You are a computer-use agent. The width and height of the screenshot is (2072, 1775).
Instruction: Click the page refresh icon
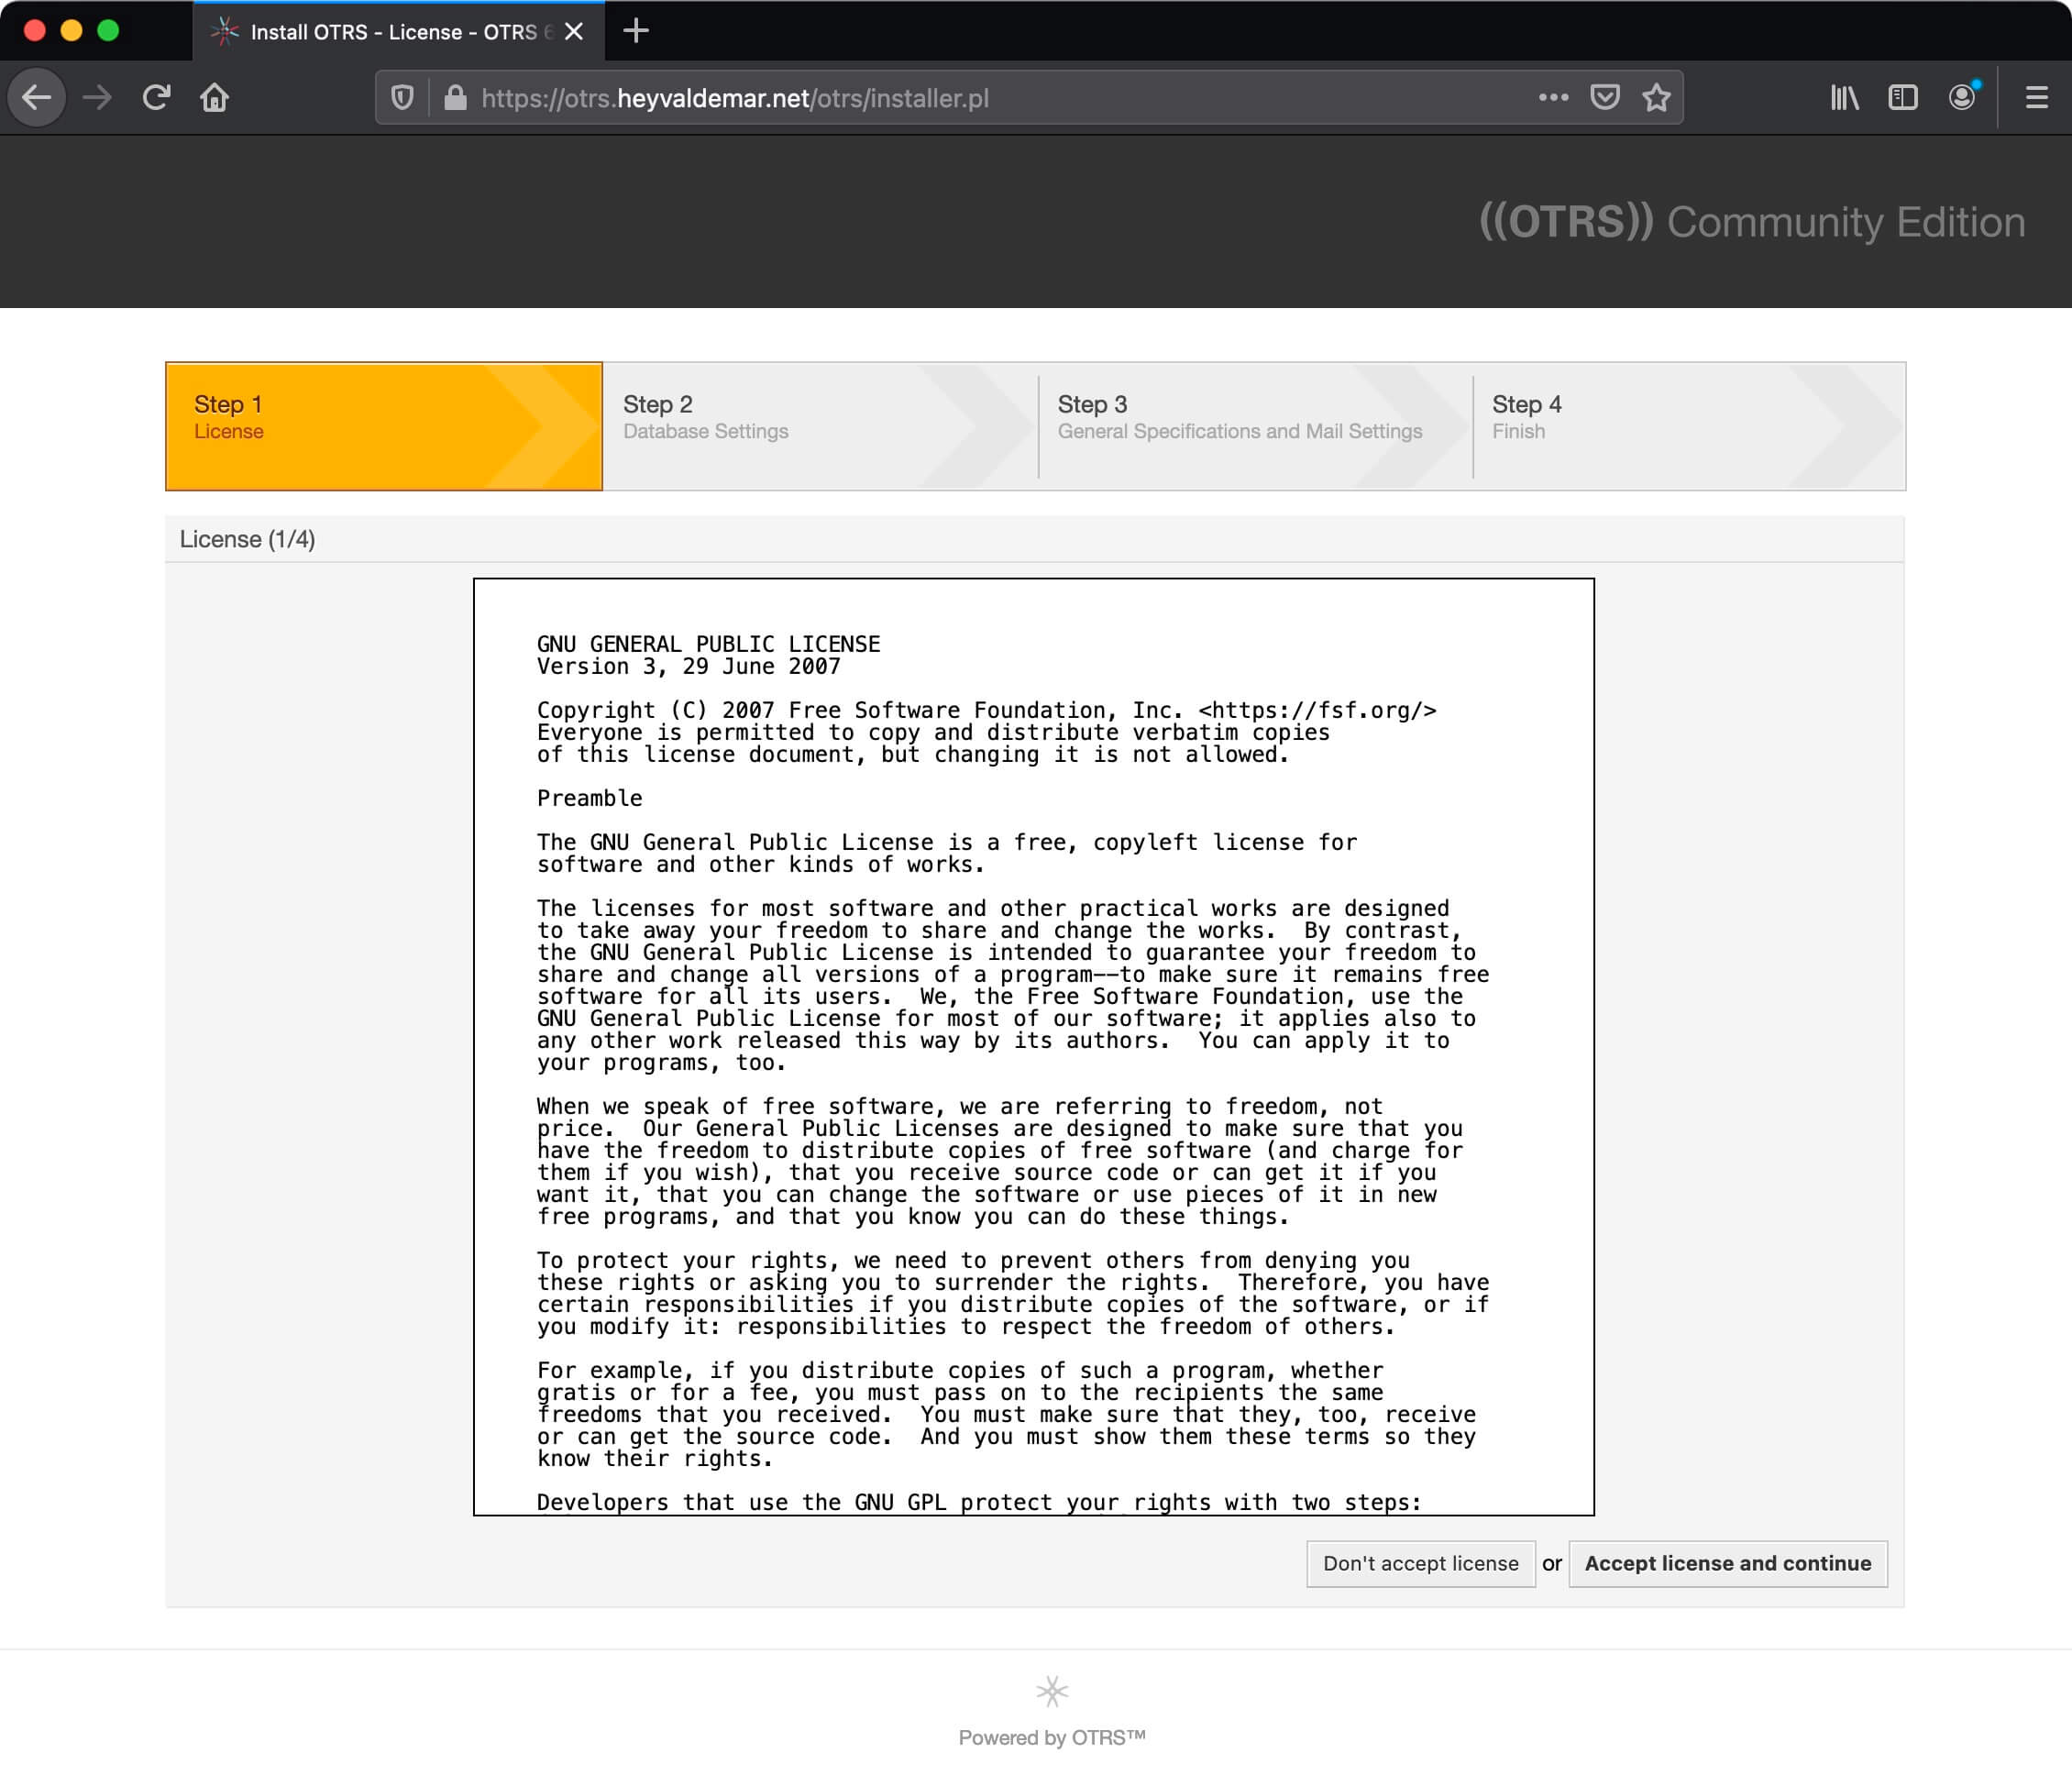pos(157,97)
